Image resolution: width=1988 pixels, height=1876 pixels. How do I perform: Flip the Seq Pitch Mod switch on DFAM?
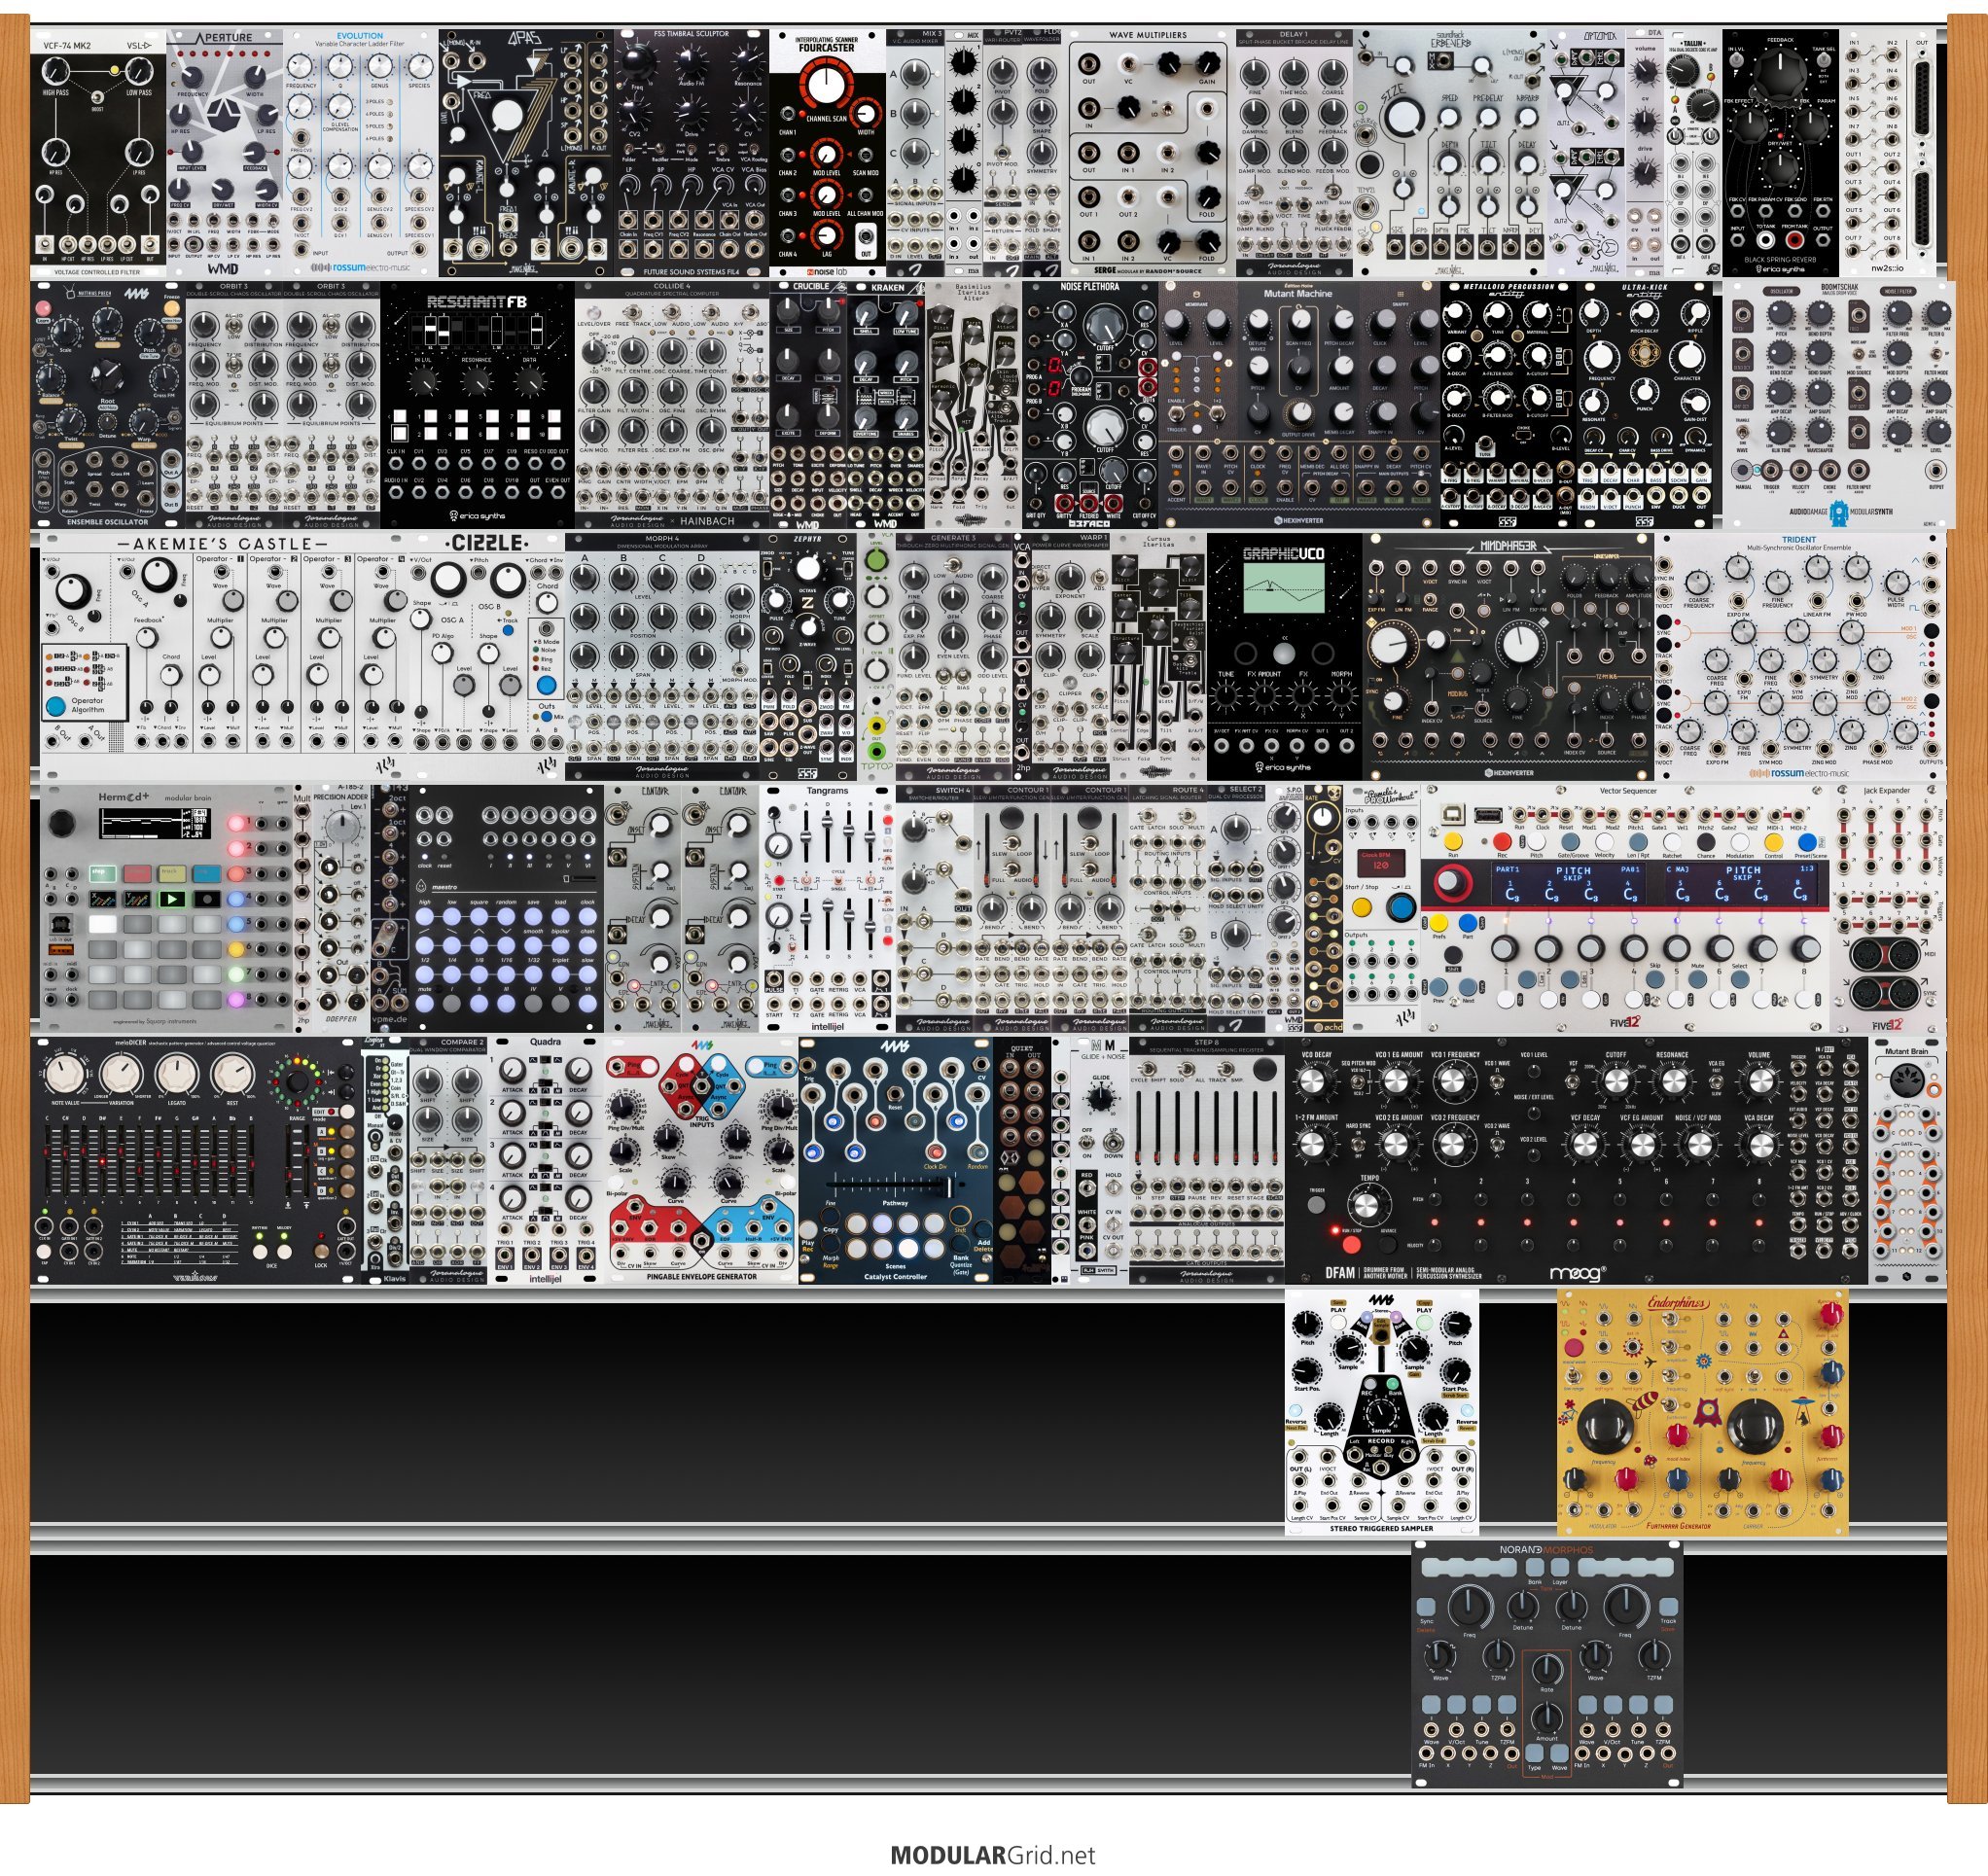tap(1358, 1080)
